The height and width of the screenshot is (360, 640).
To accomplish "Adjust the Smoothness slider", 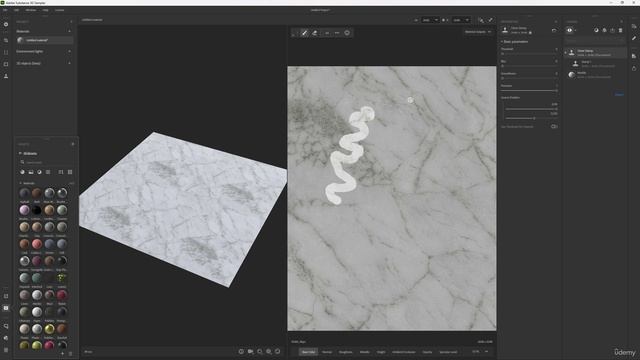I will (529, 78).
